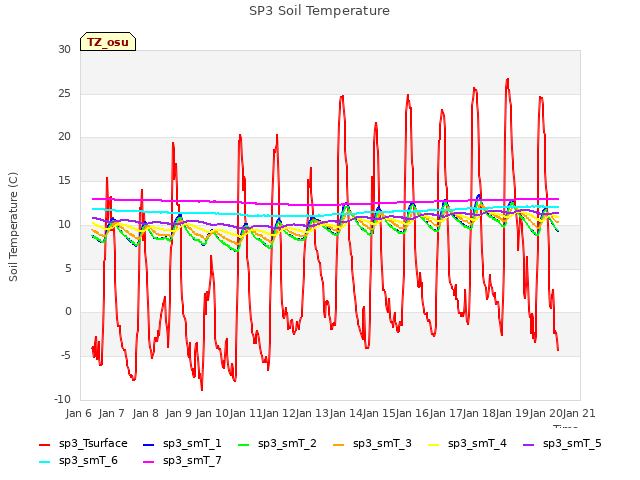
Task: Click the 25 y-axis tick label
Action: (64, 93)
